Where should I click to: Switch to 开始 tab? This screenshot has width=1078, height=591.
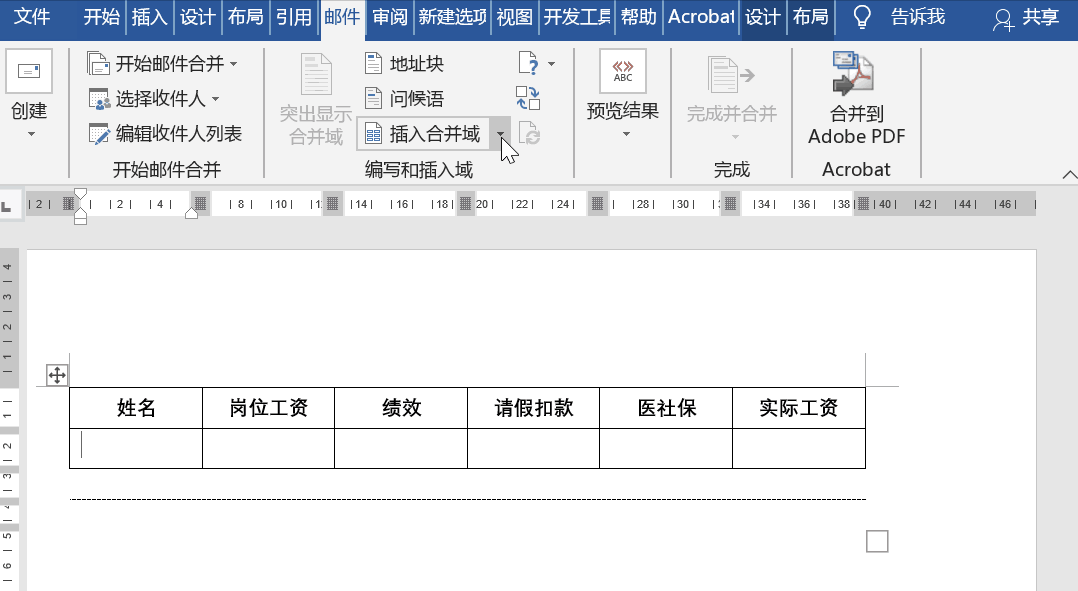102,16
